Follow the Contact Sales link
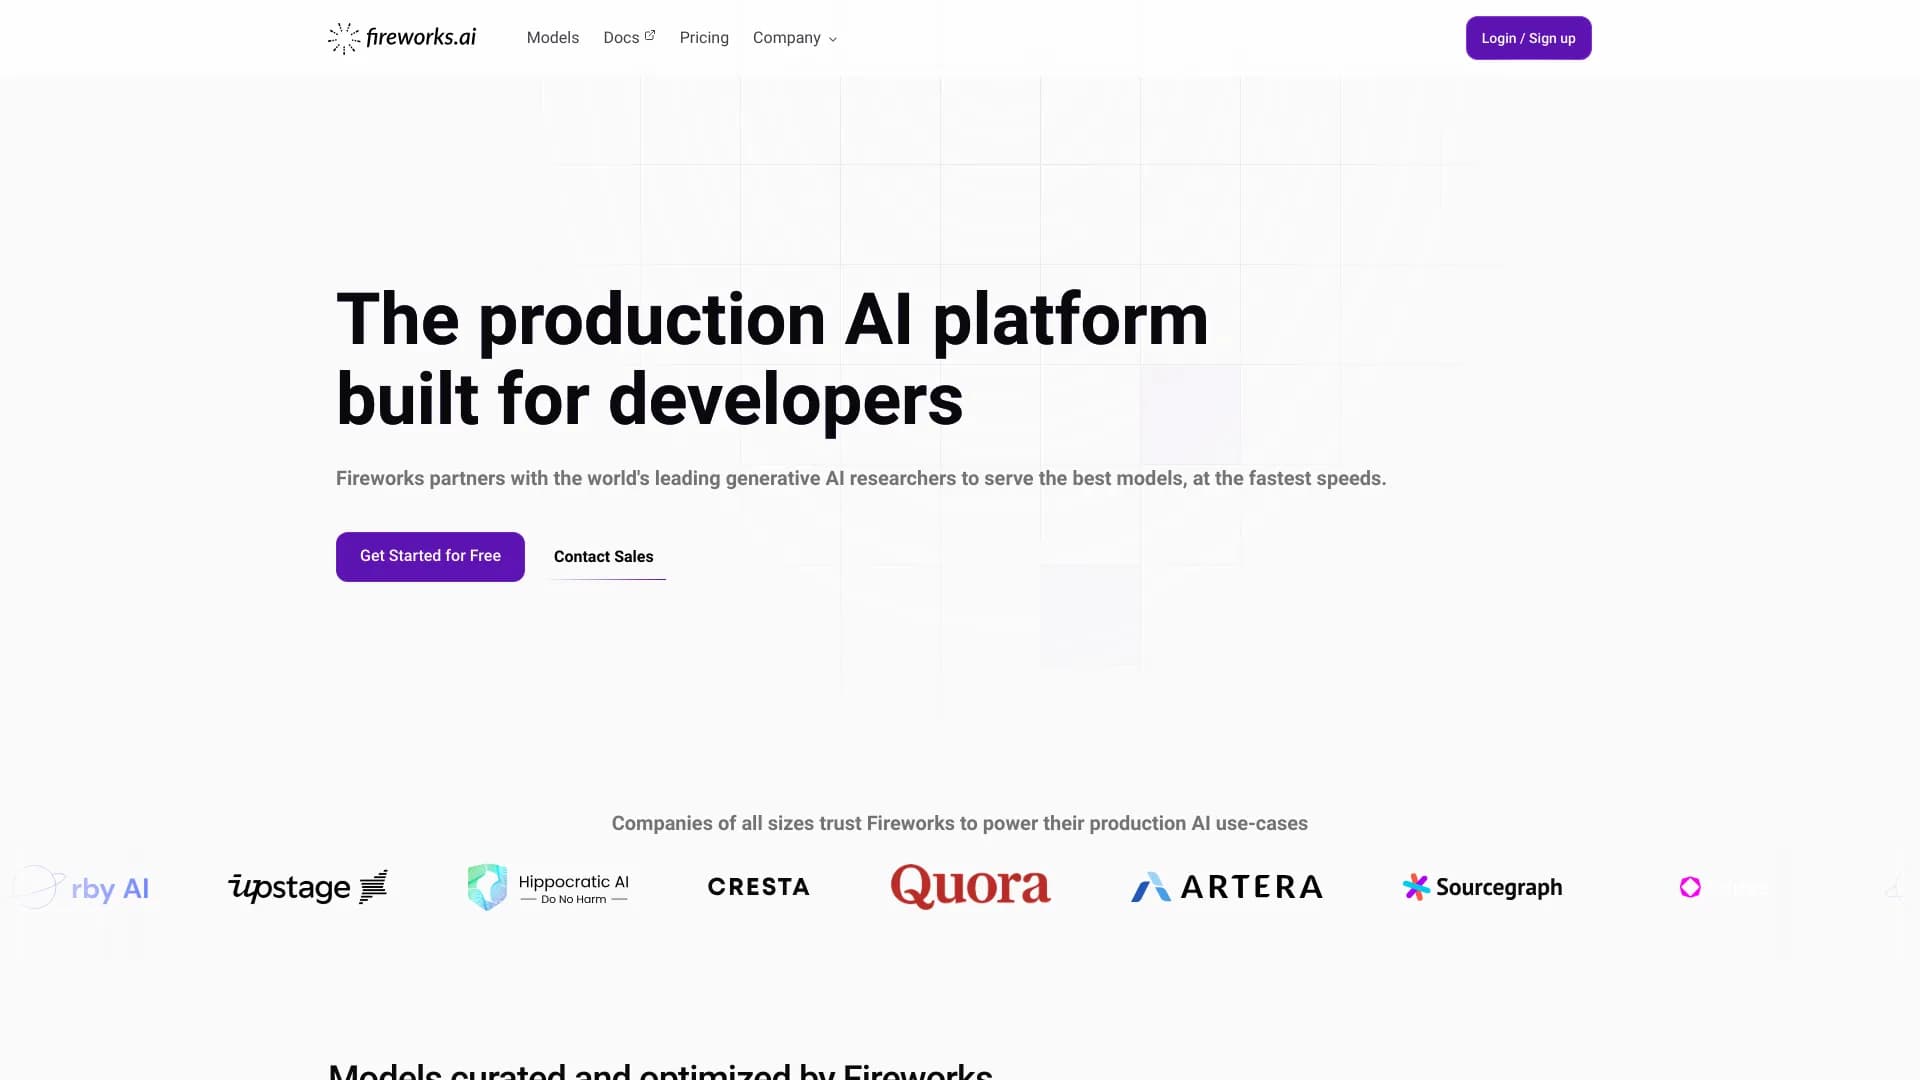 (603, 557)
